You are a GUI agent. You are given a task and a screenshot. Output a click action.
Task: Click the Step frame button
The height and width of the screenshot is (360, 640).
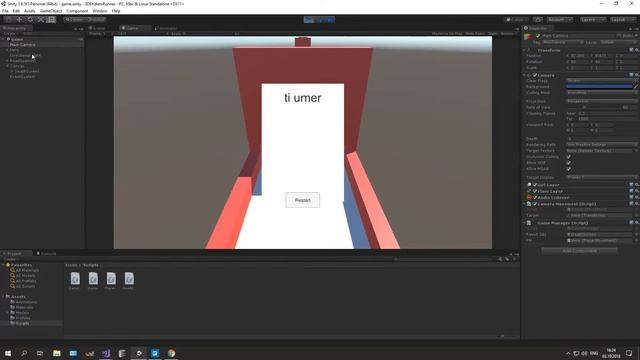(330, 19)
